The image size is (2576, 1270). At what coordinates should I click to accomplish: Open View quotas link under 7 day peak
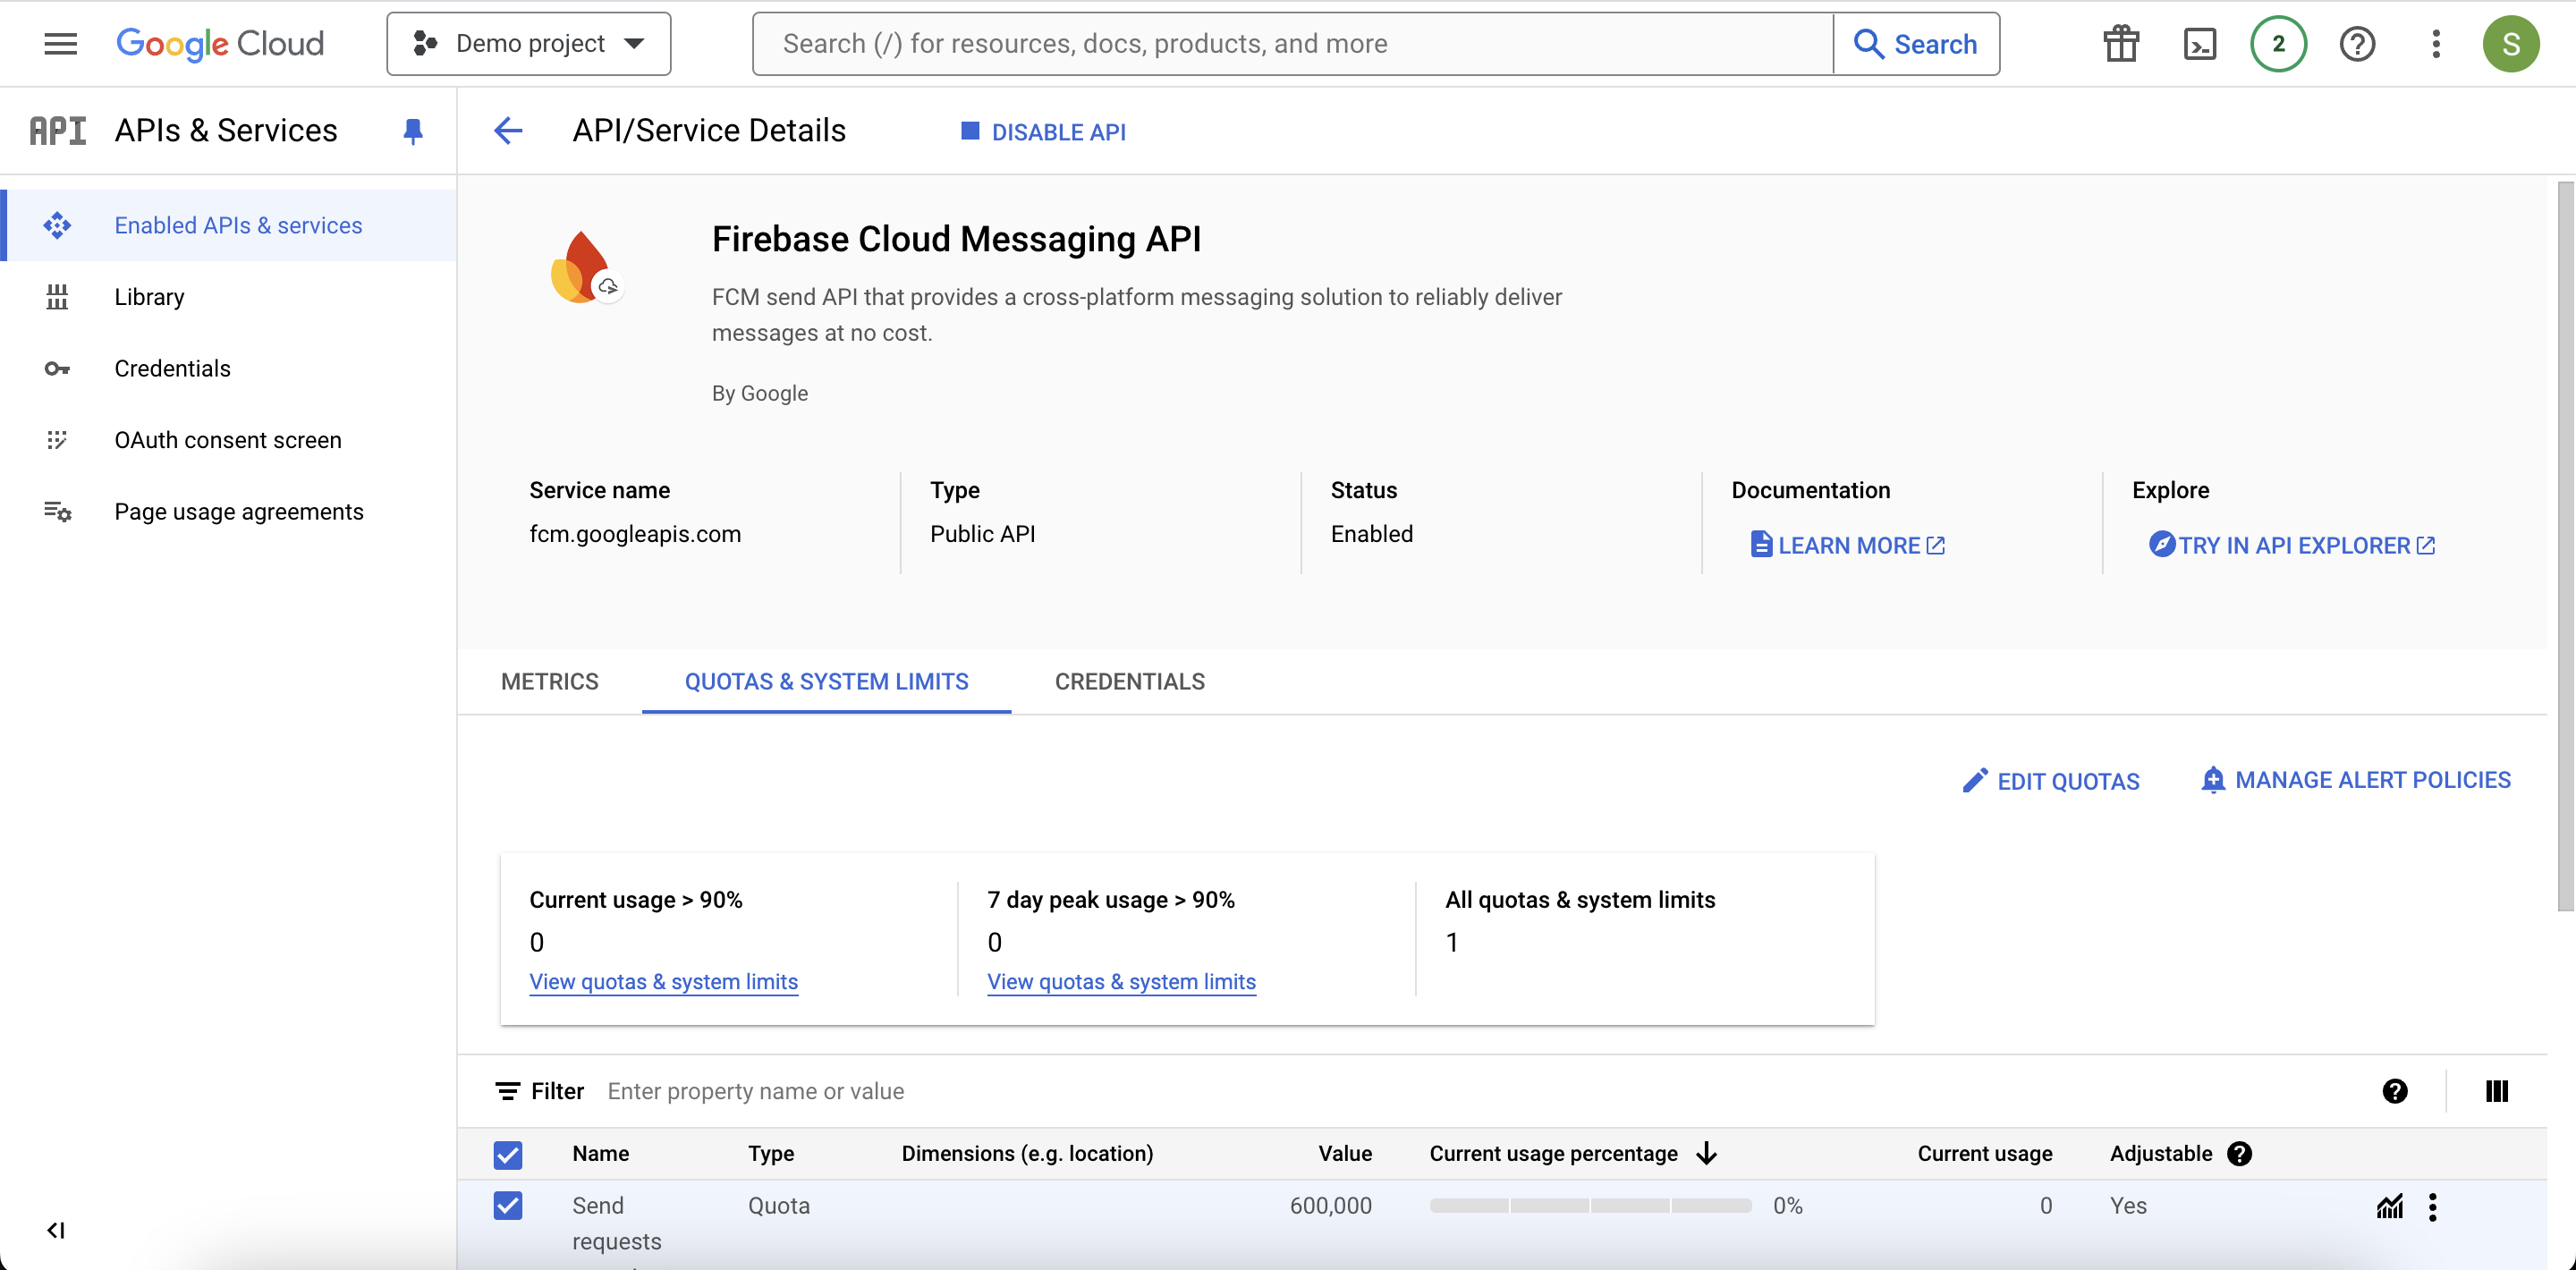(x=1121, y=982)
